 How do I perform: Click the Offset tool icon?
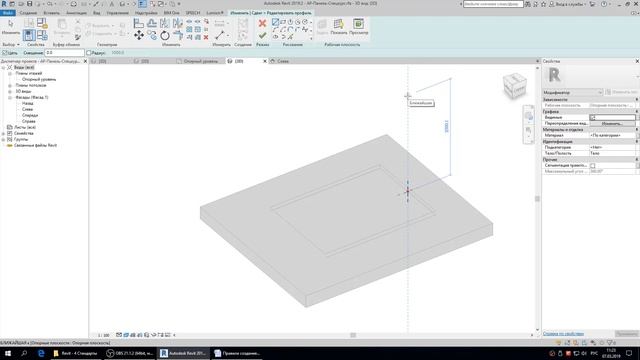[x=152, y=23]
